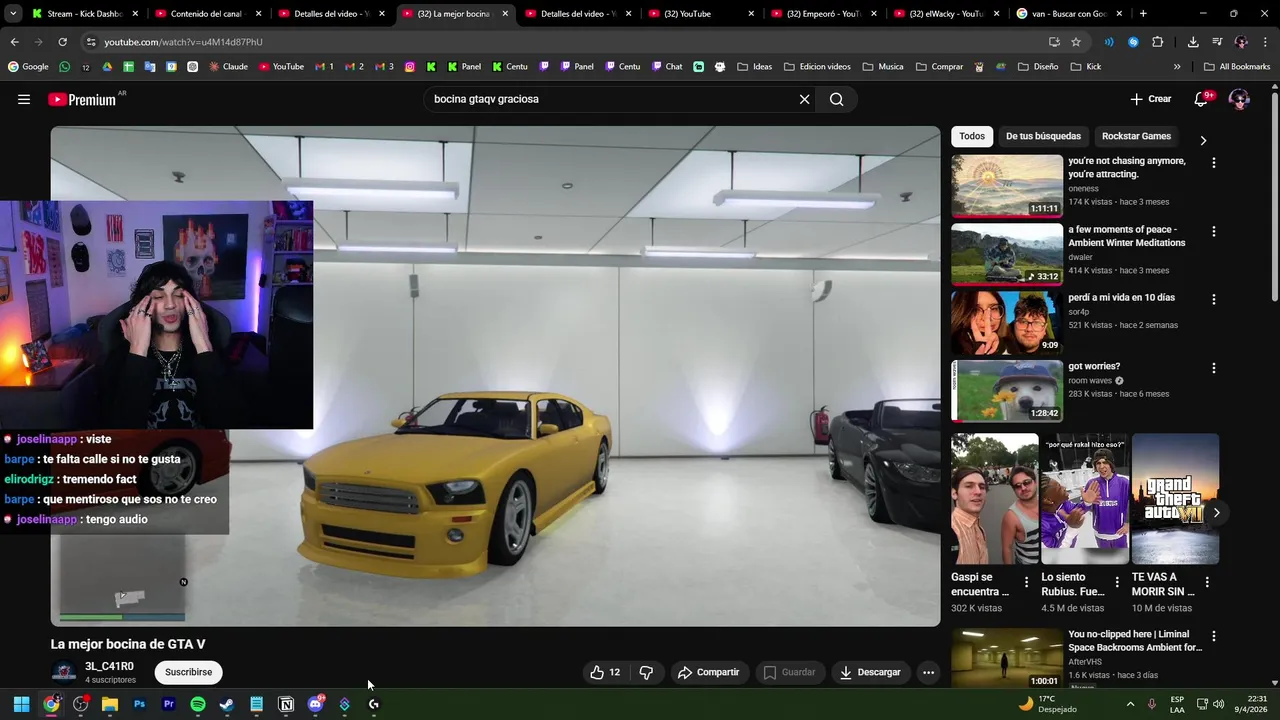Open the "you're not chasing anymore" thumbnail

coord(1007,185)
